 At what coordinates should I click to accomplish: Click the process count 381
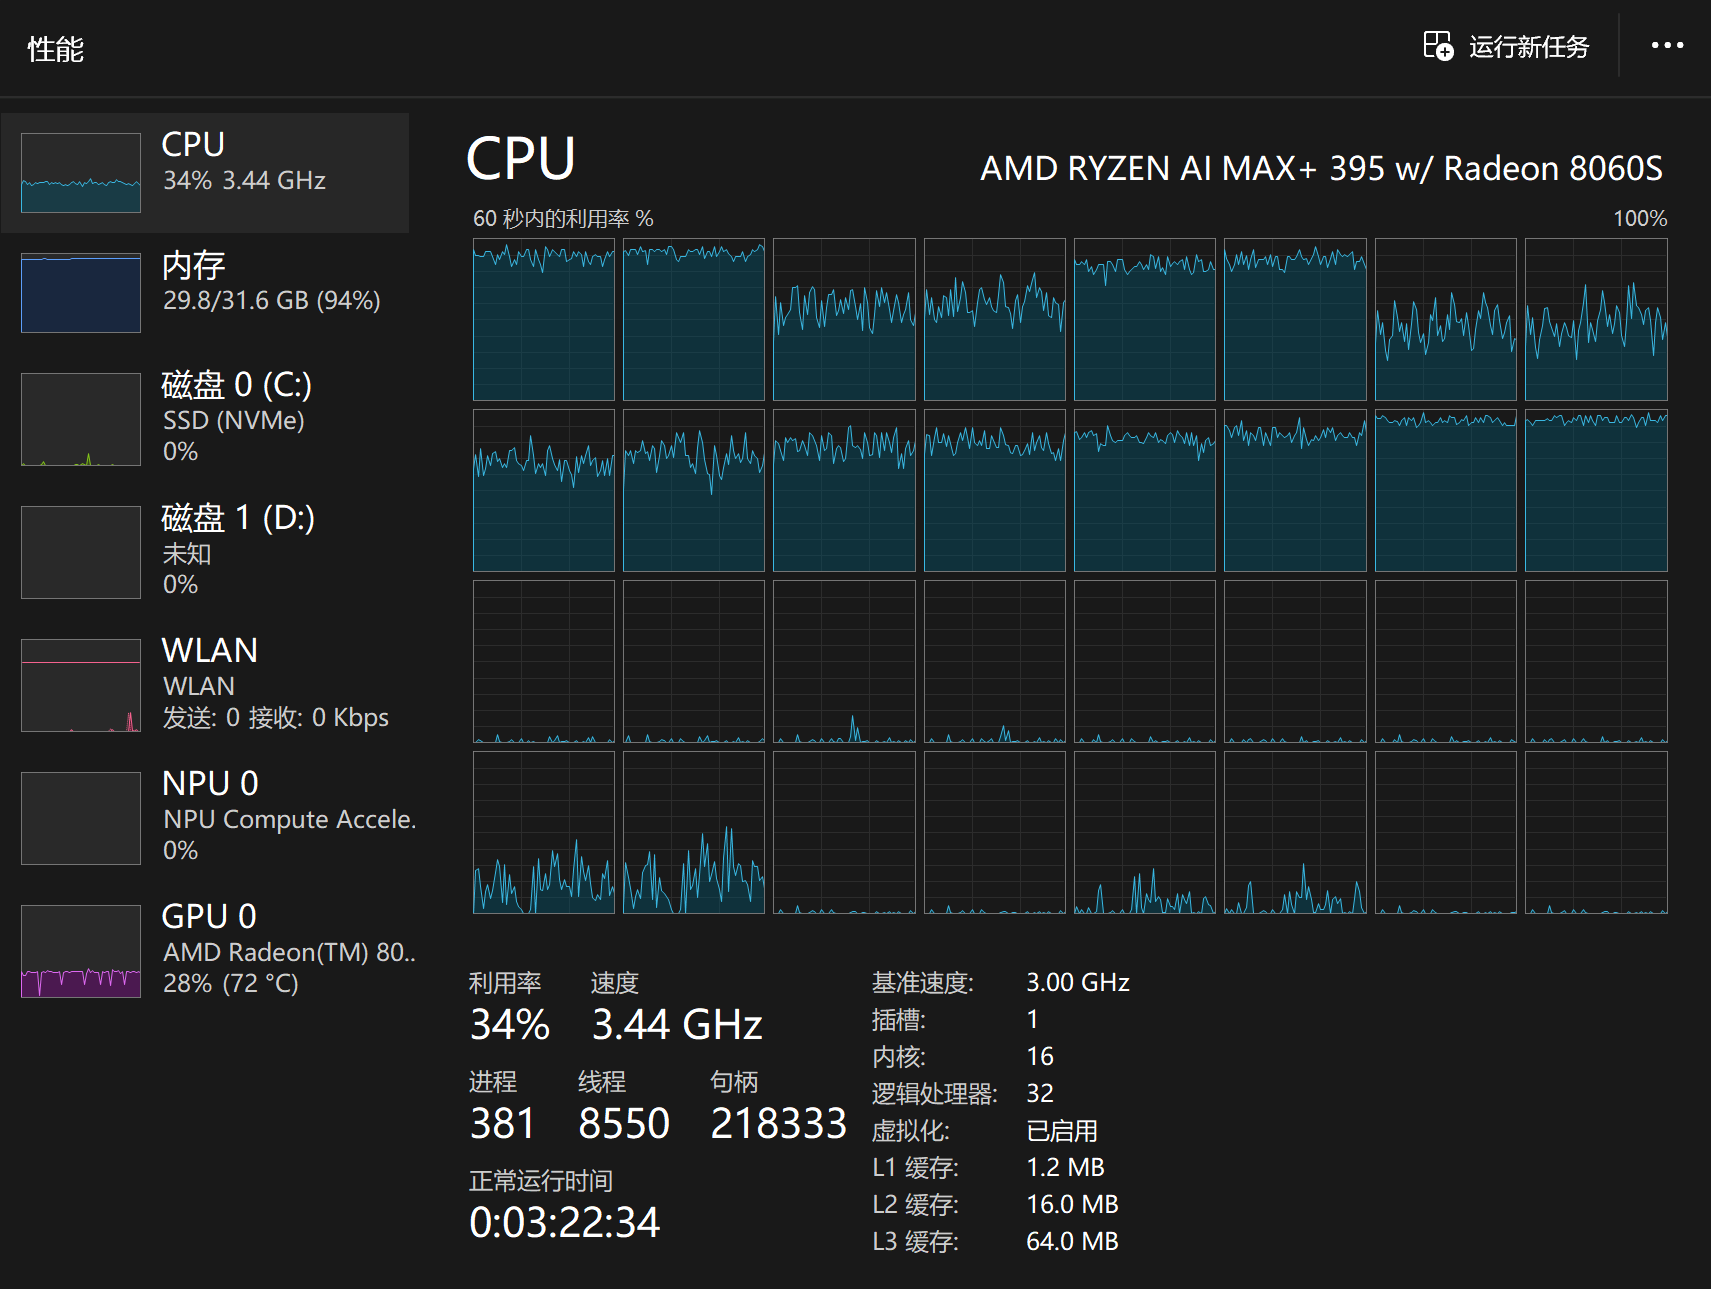(x=503, y=1124)
